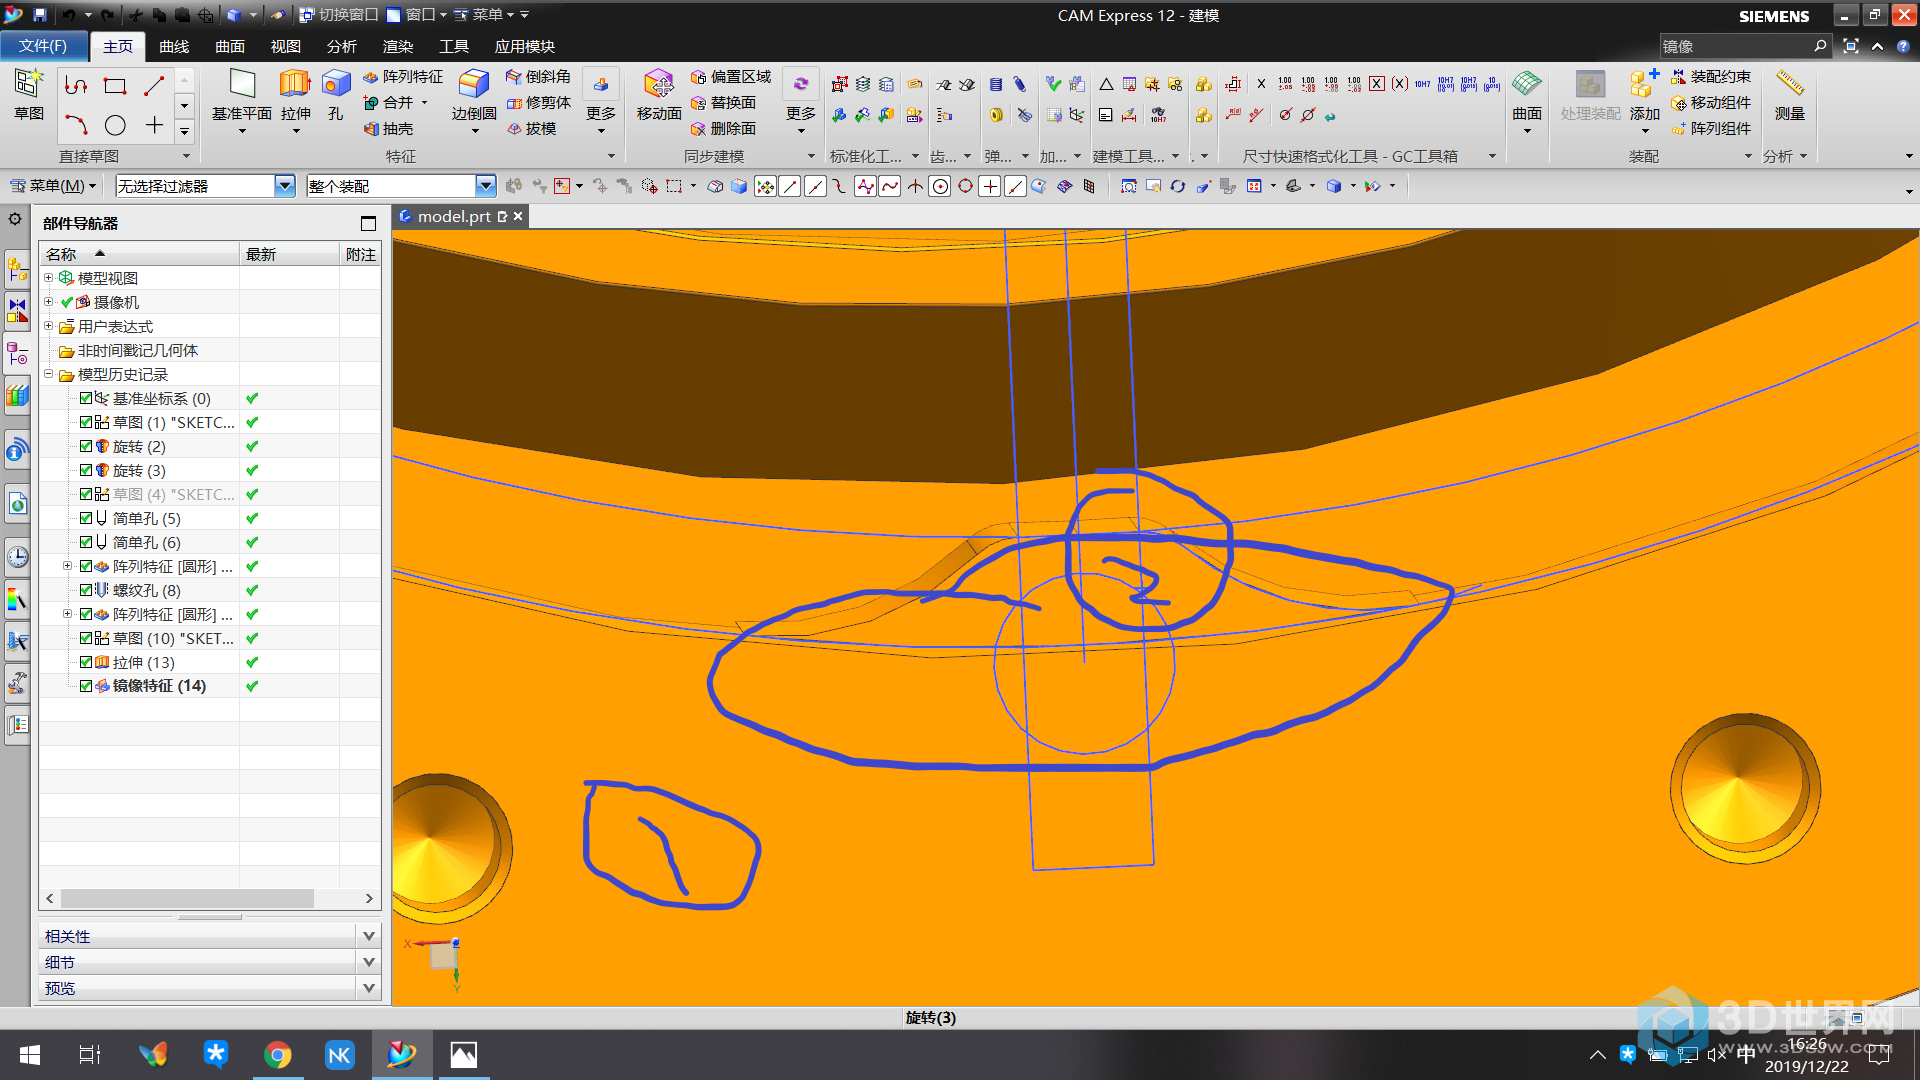Expand the 摄像机 tree node
Viewport: 1920px width, 1080px height.
coord(48,302)
